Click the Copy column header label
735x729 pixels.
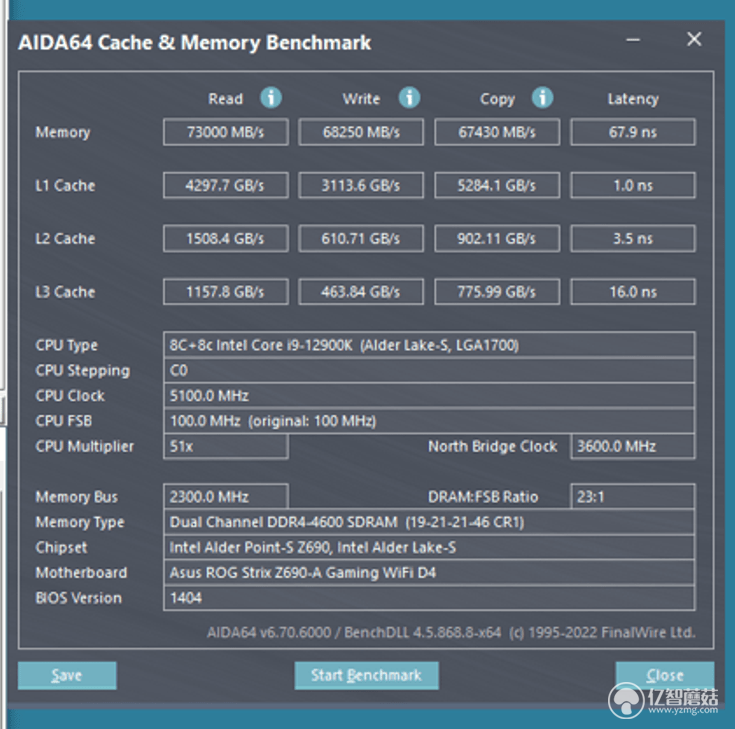pos(497,99)
